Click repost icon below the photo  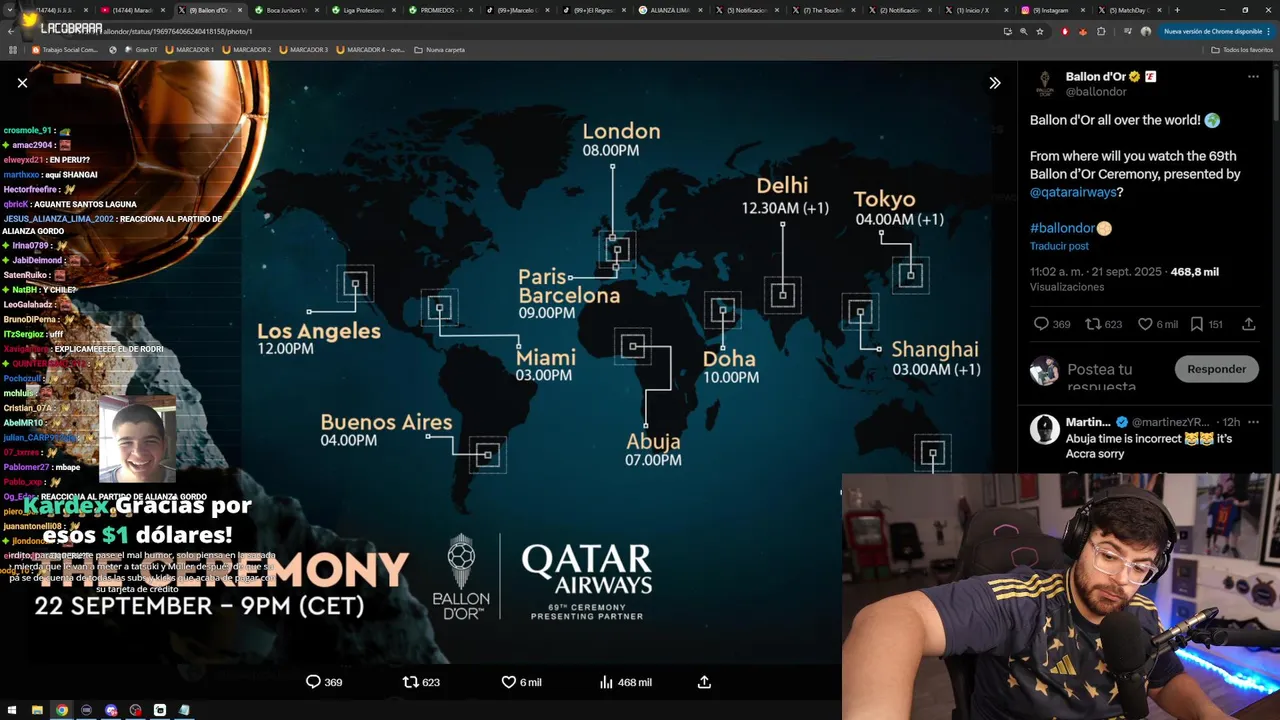coord(410,682)
